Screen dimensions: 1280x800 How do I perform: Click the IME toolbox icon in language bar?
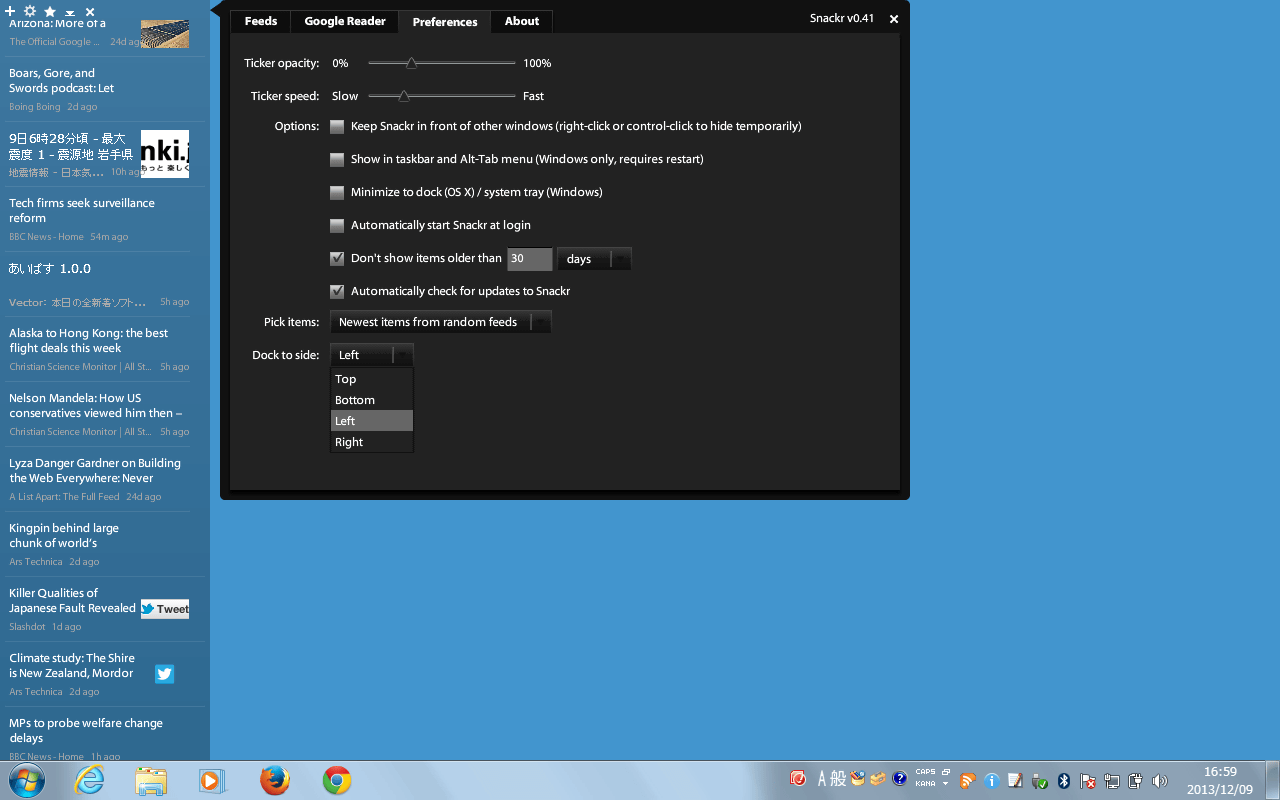[x=878, y=778]
